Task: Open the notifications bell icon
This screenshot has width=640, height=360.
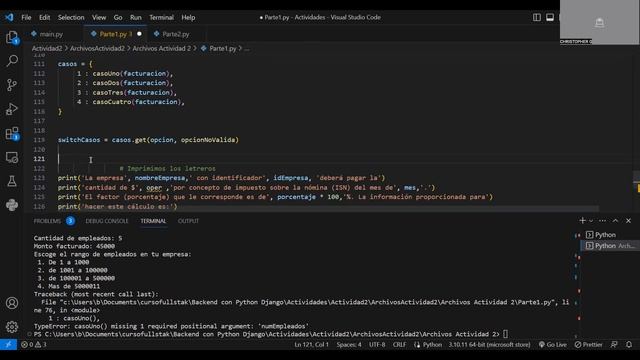Action: point(629,344)
